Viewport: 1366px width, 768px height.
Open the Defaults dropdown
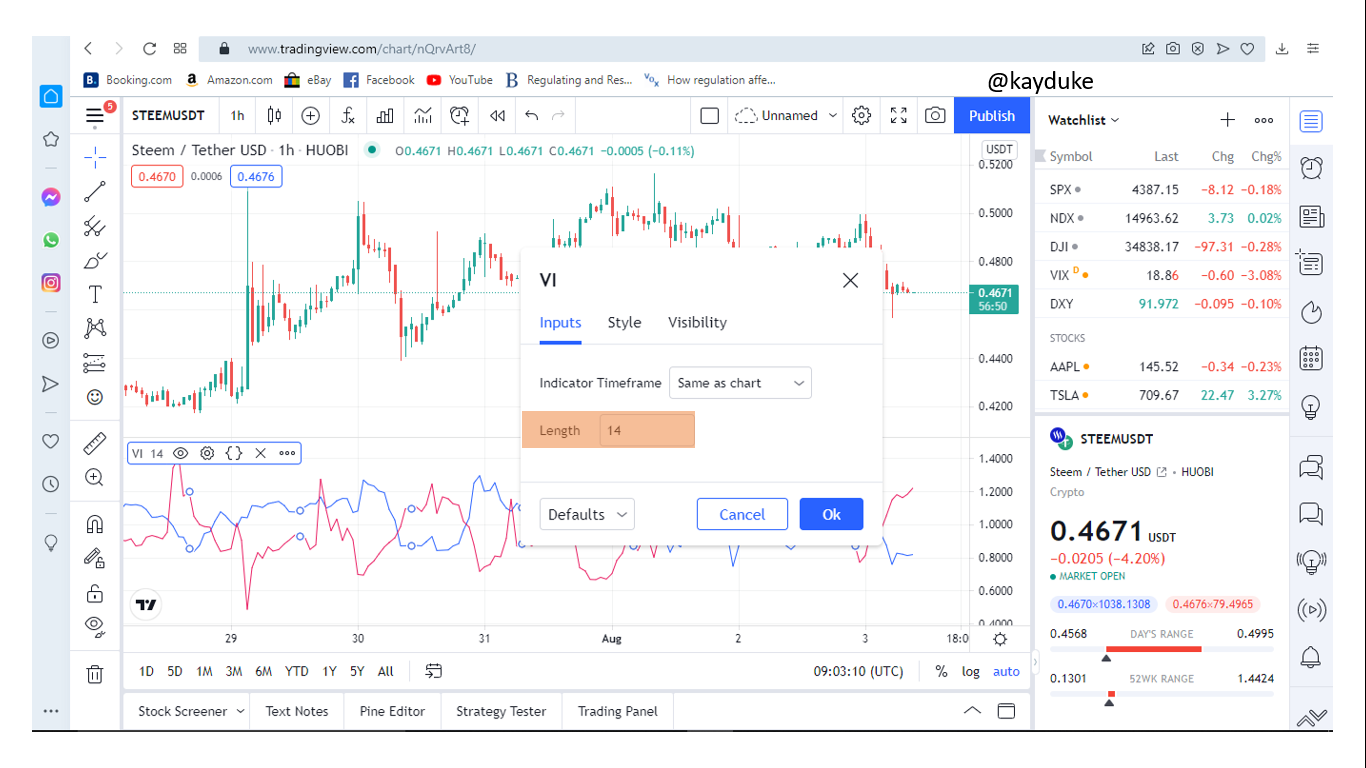587,514
